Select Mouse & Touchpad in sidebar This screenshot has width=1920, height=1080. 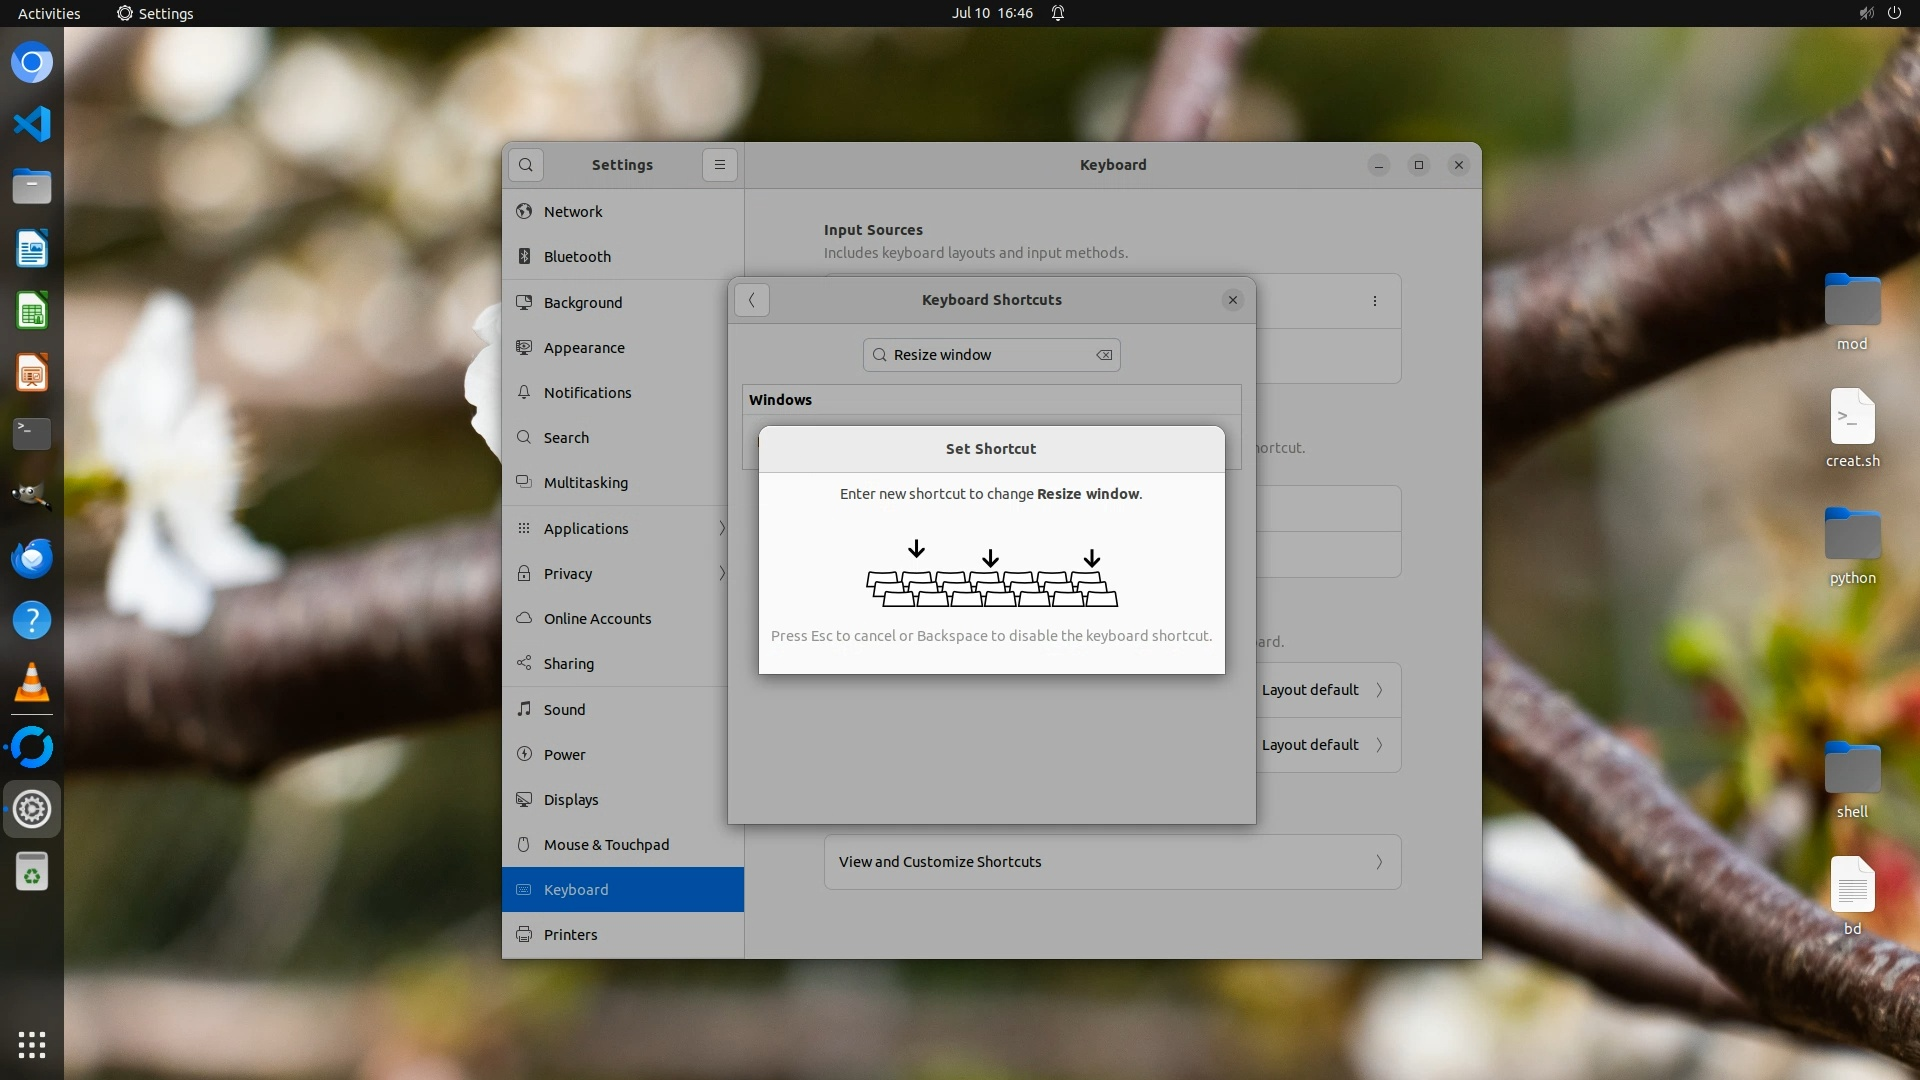pos(606,845)
